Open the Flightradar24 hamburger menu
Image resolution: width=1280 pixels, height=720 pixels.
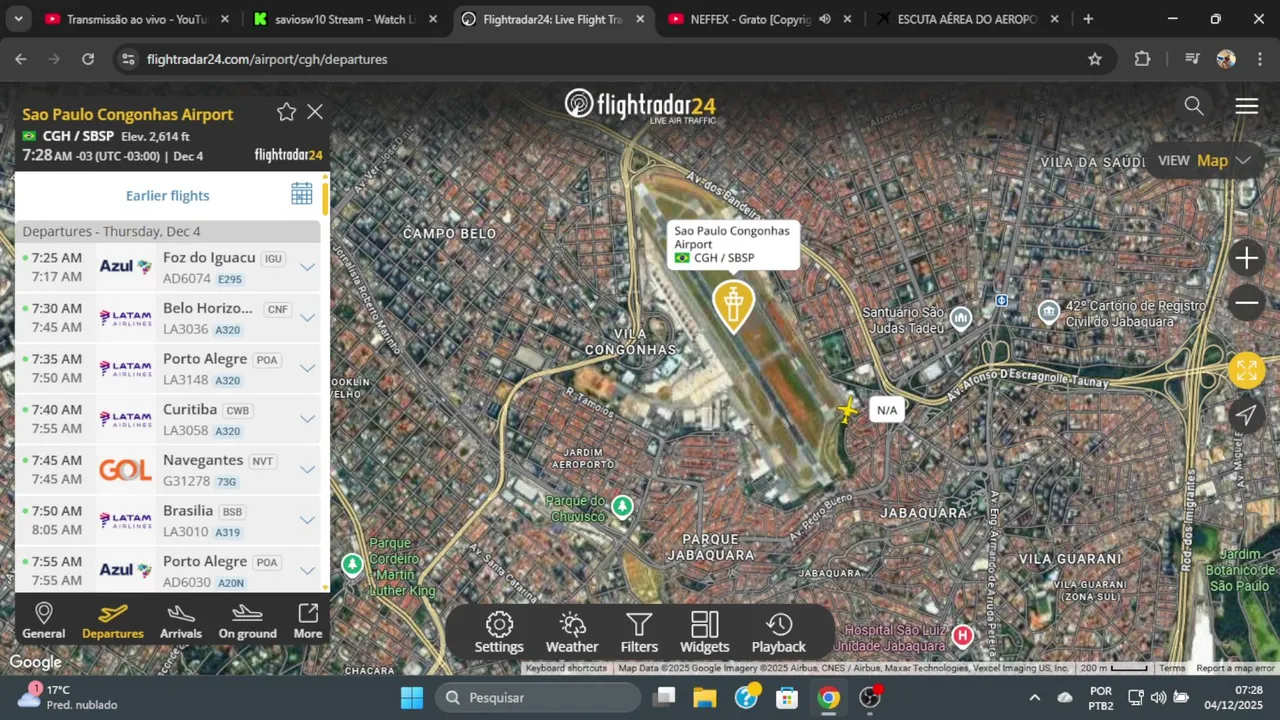tap(1246, 106)
